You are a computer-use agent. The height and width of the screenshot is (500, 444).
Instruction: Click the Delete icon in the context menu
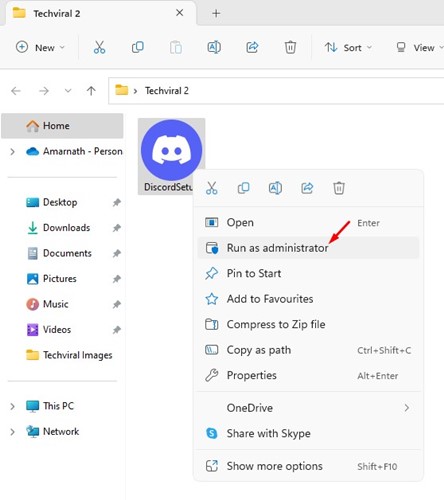[x=339, y=188]
